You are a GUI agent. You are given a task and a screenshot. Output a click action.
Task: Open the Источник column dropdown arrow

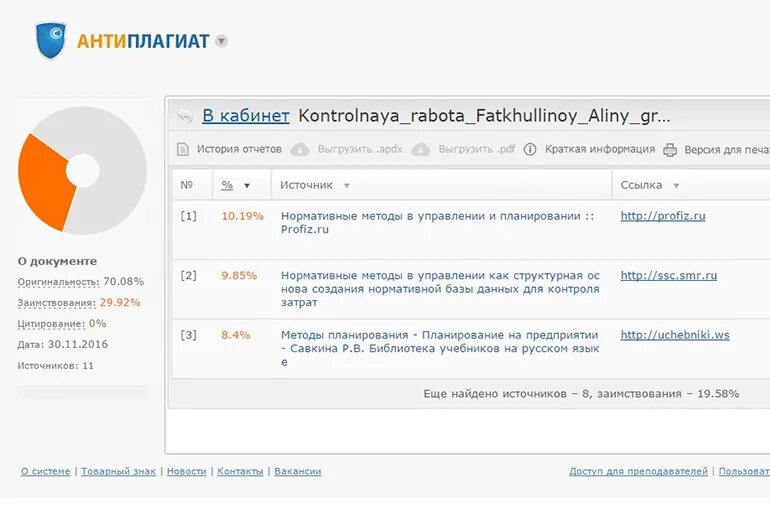[x=347, y=186]
